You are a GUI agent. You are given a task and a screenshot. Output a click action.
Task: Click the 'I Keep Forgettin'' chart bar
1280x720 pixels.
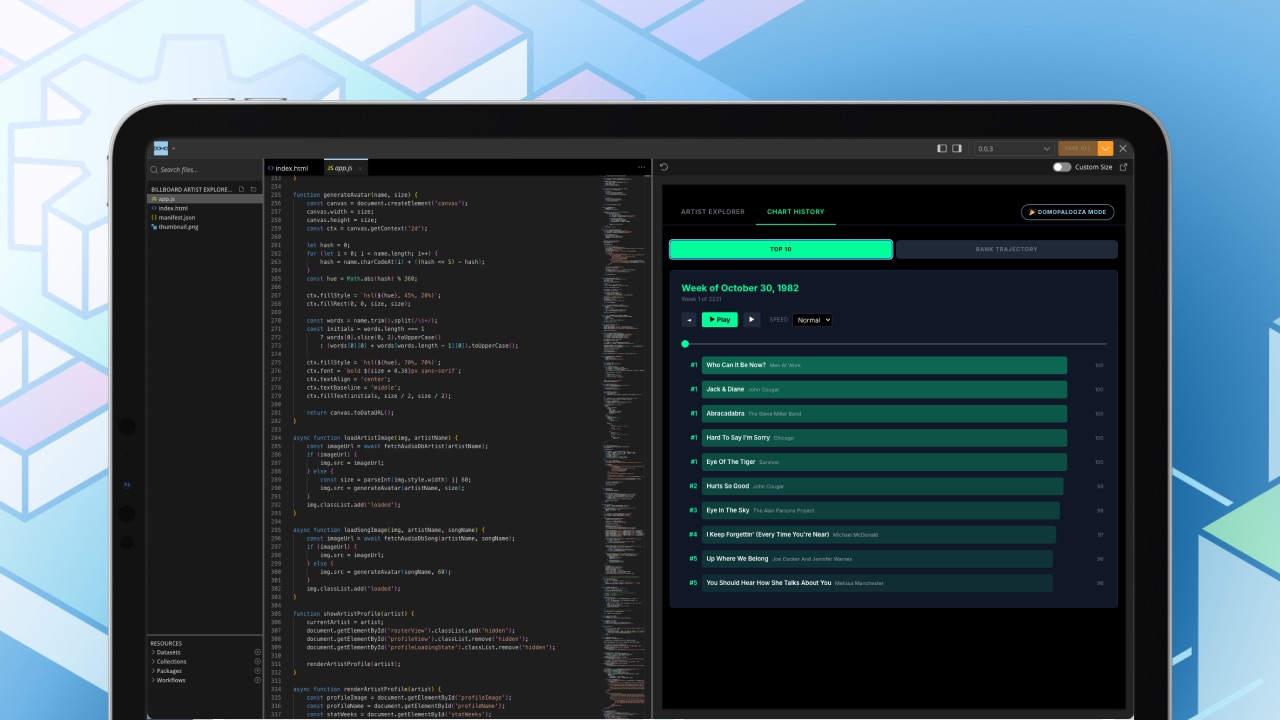click(x=878, y=534)
